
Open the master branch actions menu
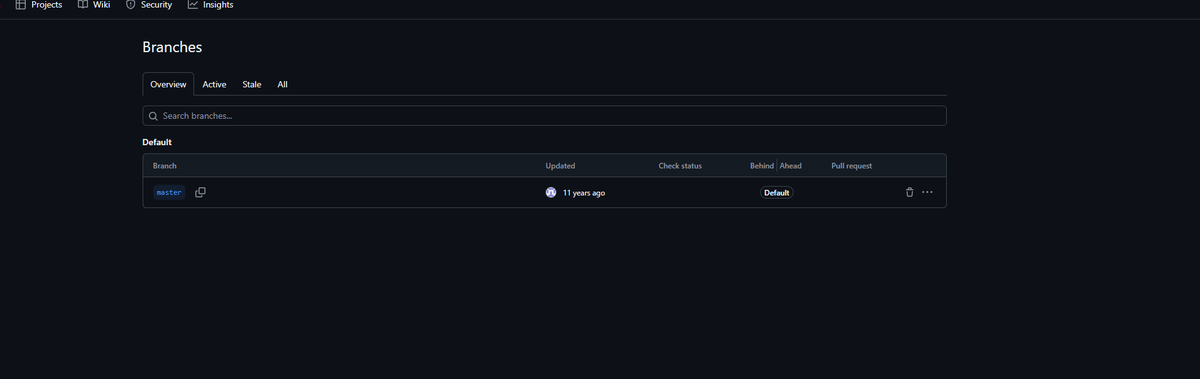click(x=927, y=192)
